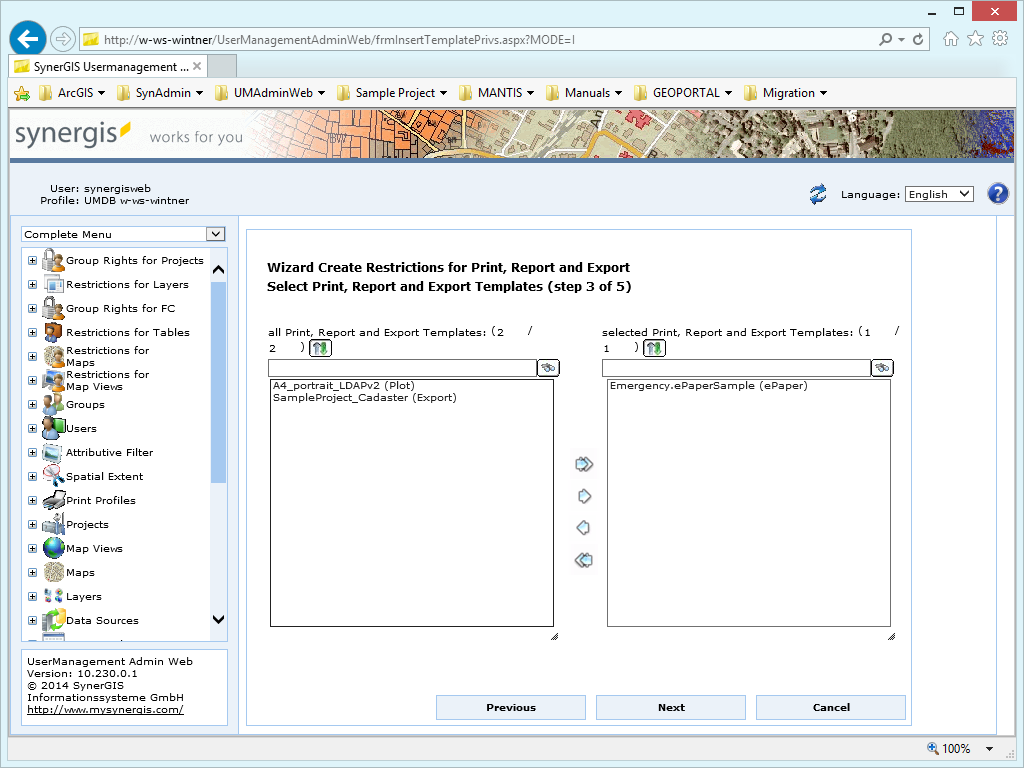This screenshot has width=1024, height=768.
Task: Click the sort icon beside all templates count
Action: (x=320, y=348)
